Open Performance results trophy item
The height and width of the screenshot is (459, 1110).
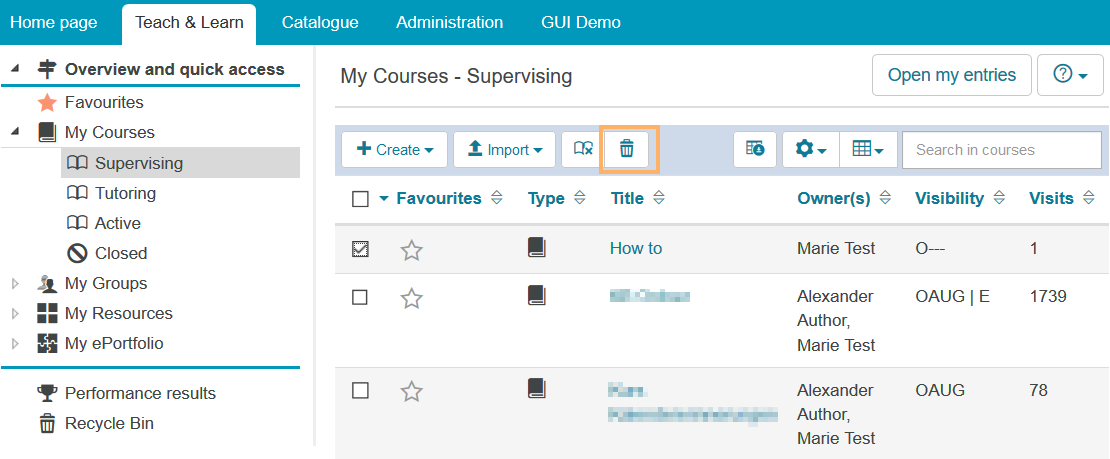coord(139,393)
